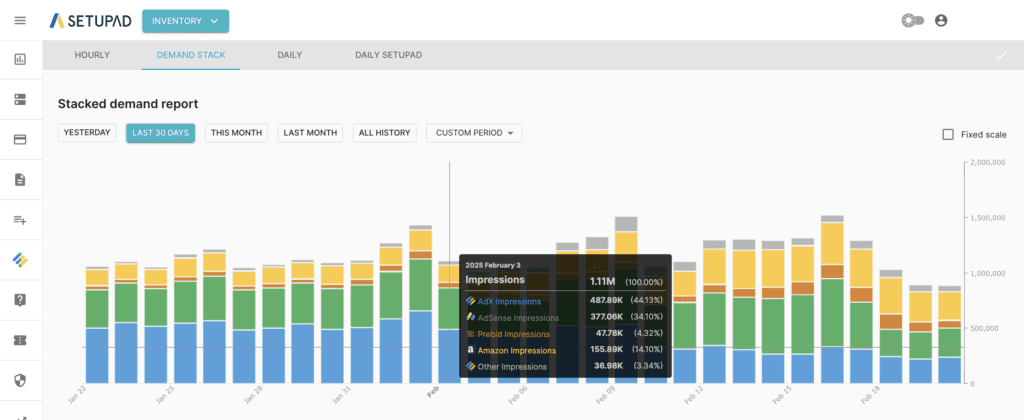Click the blue AdX segment of Jan 22 bar
This screenshot has width=1024, height=420.
(97, 355)
